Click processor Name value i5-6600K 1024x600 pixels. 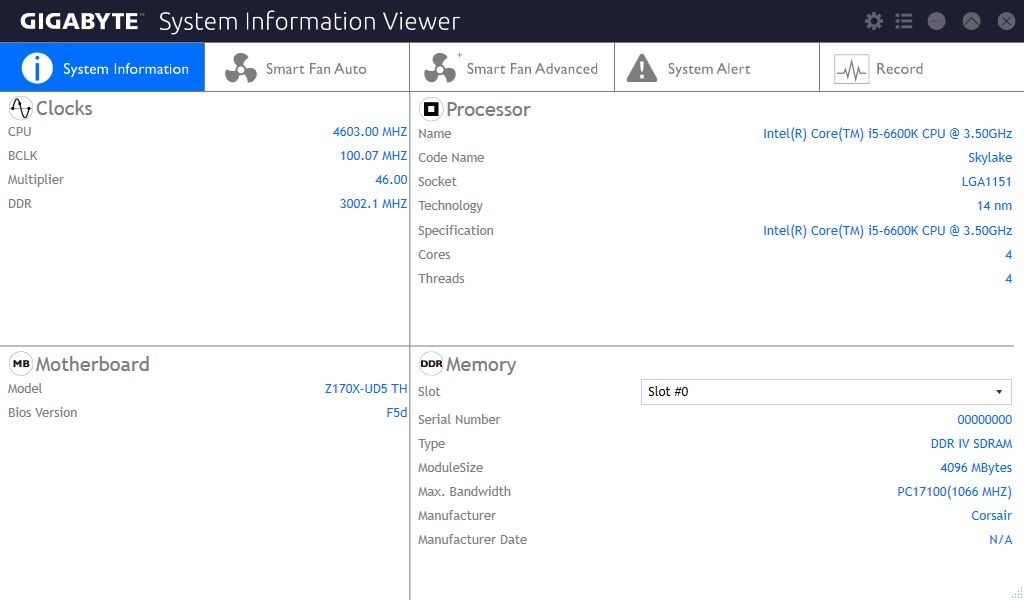point(888,134)
